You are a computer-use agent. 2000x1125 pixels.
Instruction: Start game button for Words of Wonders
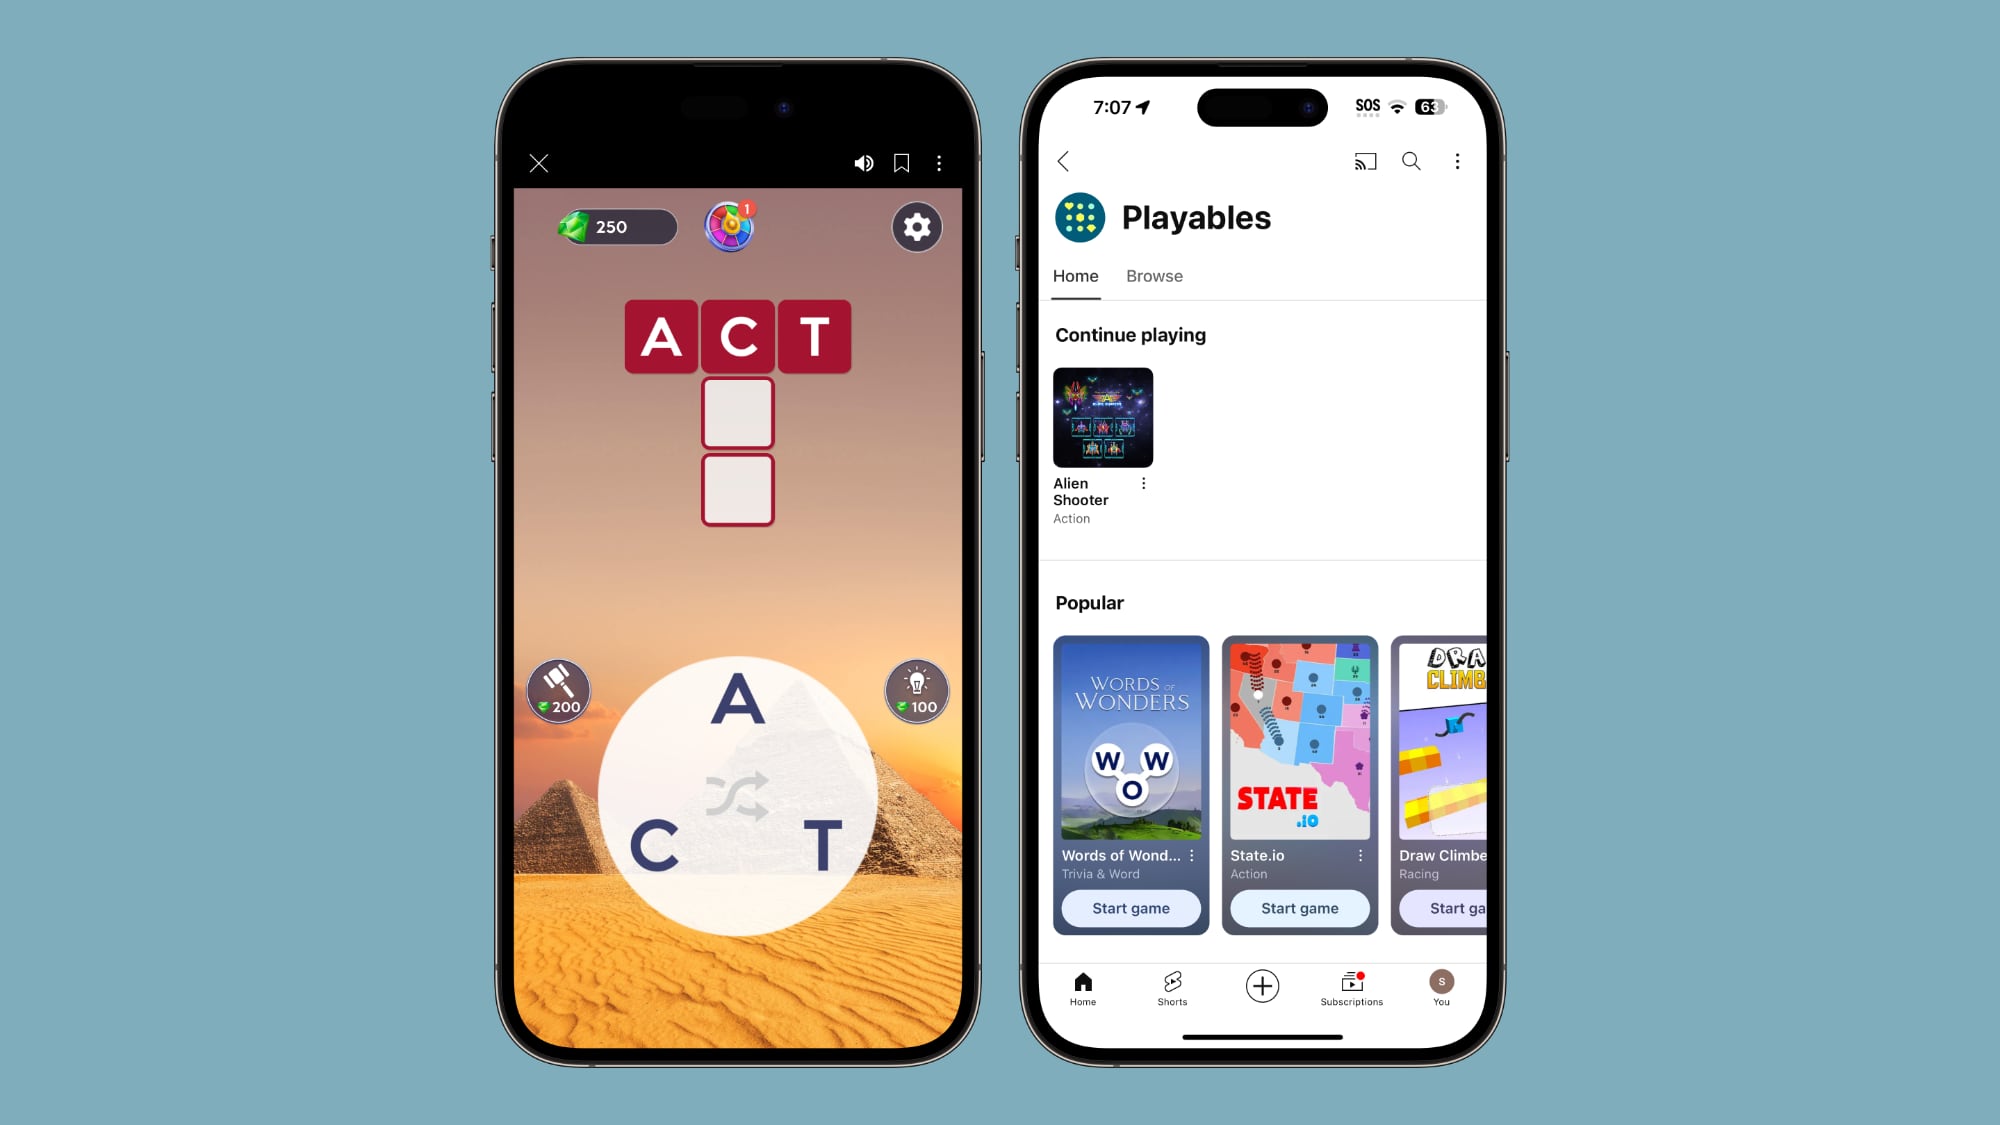coord(1129,908)
